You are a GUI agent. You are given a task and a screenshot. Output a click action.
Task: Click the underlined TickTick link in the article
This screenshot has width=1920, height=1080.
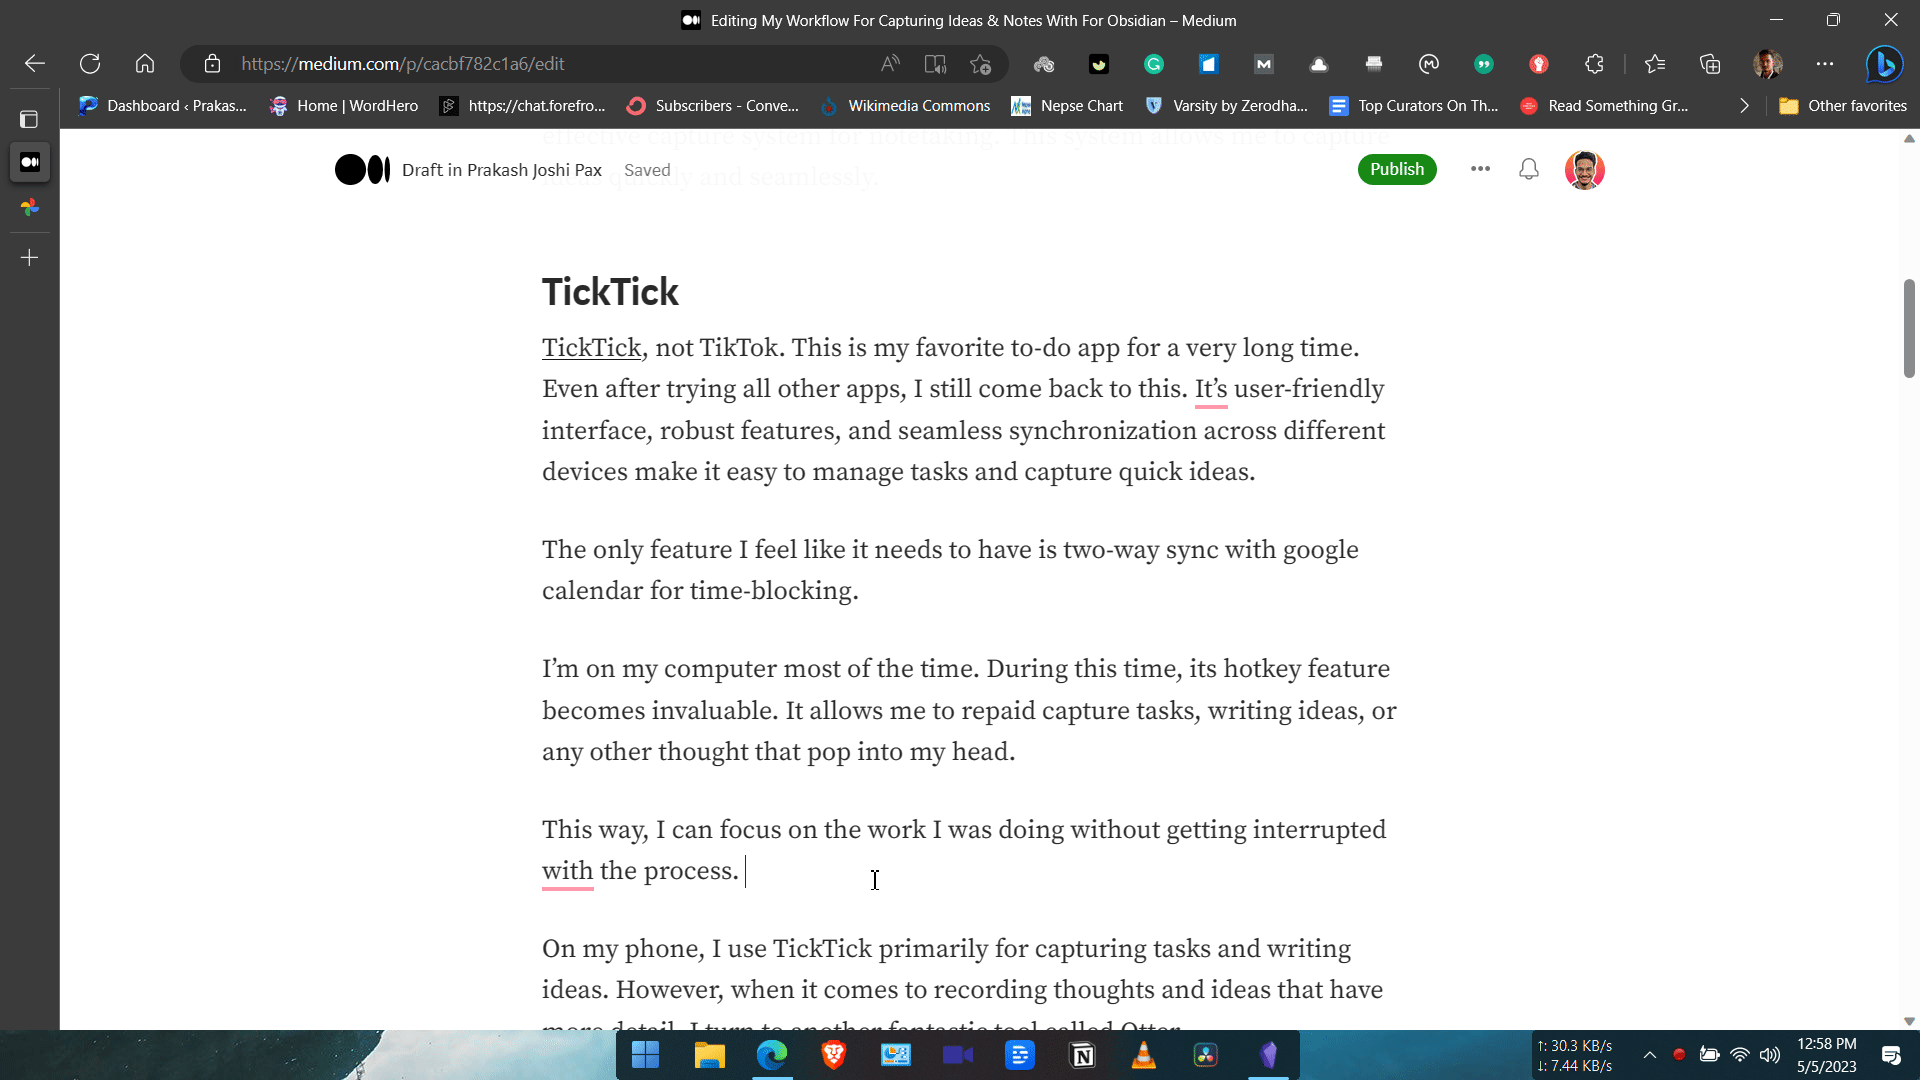coord(591,348)
